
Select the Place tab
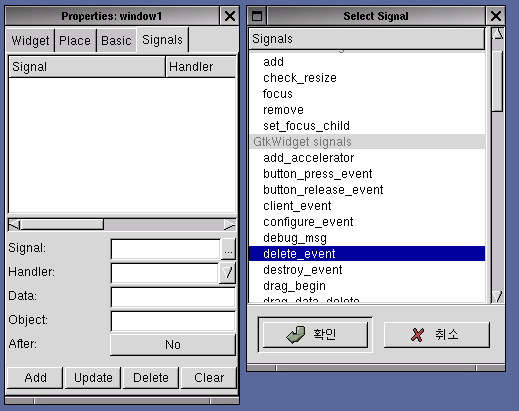pyautogui.click(x=75, y=41)
